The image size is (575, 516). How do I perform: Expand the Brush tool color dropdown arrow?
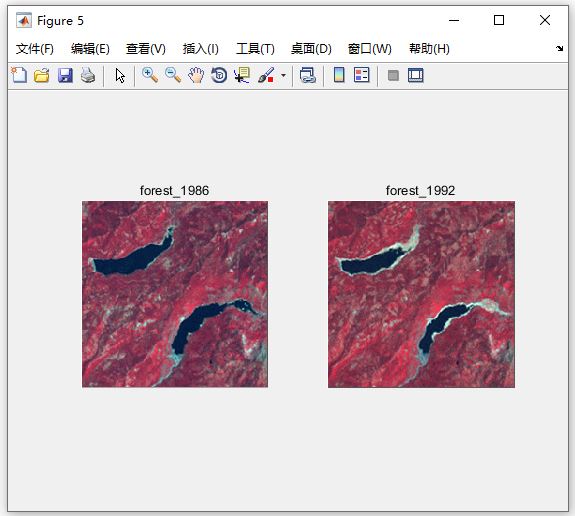pyautogui.click(x=283, y=76)
